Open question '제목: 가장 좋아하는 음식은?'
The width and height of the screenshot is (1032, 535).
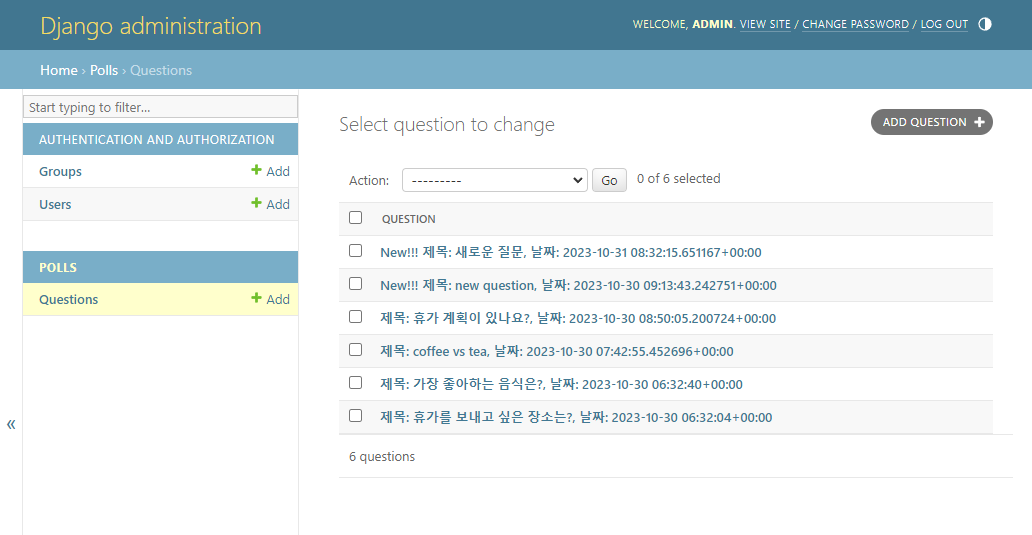pyautogui.click(x=561, y=384)
